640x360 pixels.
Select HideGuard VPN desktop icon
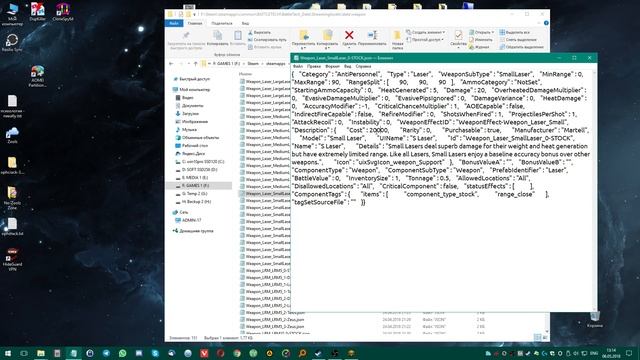point(12,259)
